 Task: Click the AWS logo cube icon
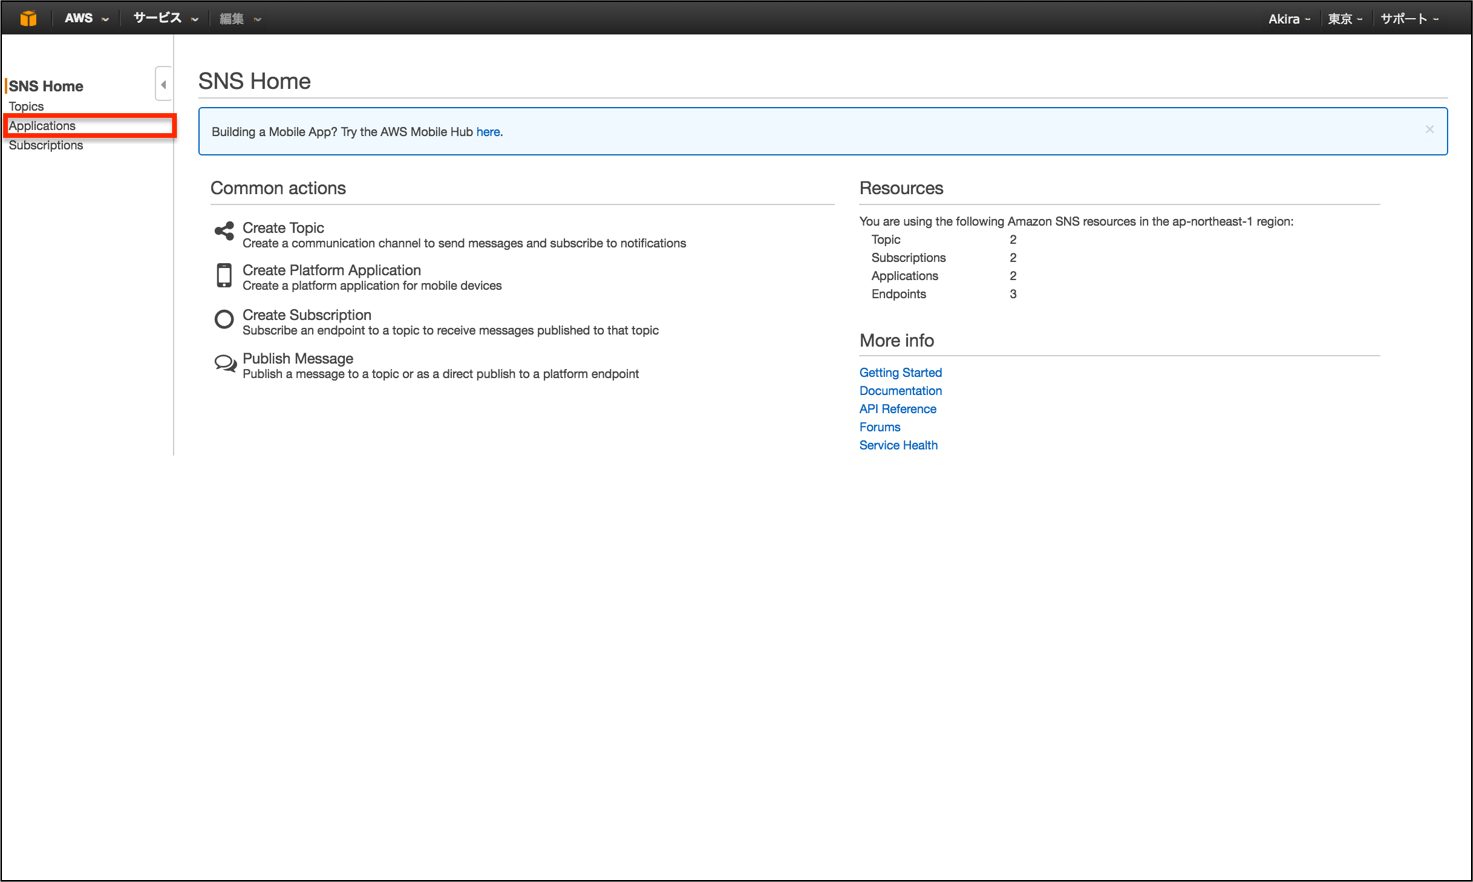27,17
